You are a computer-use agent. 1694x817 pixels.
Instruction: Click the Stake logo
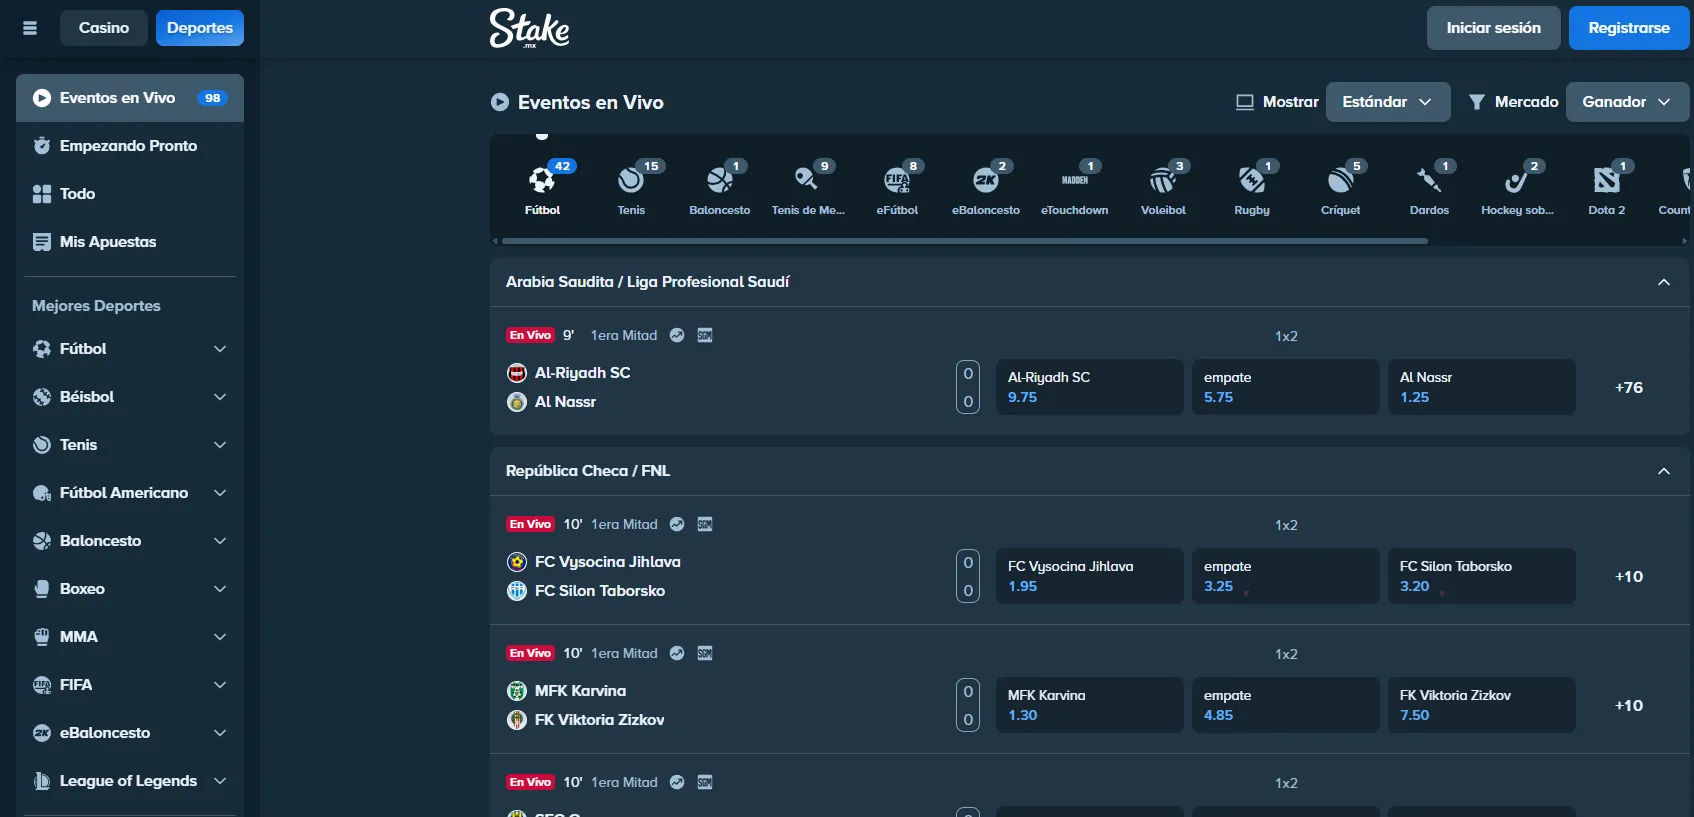(530, 28)
